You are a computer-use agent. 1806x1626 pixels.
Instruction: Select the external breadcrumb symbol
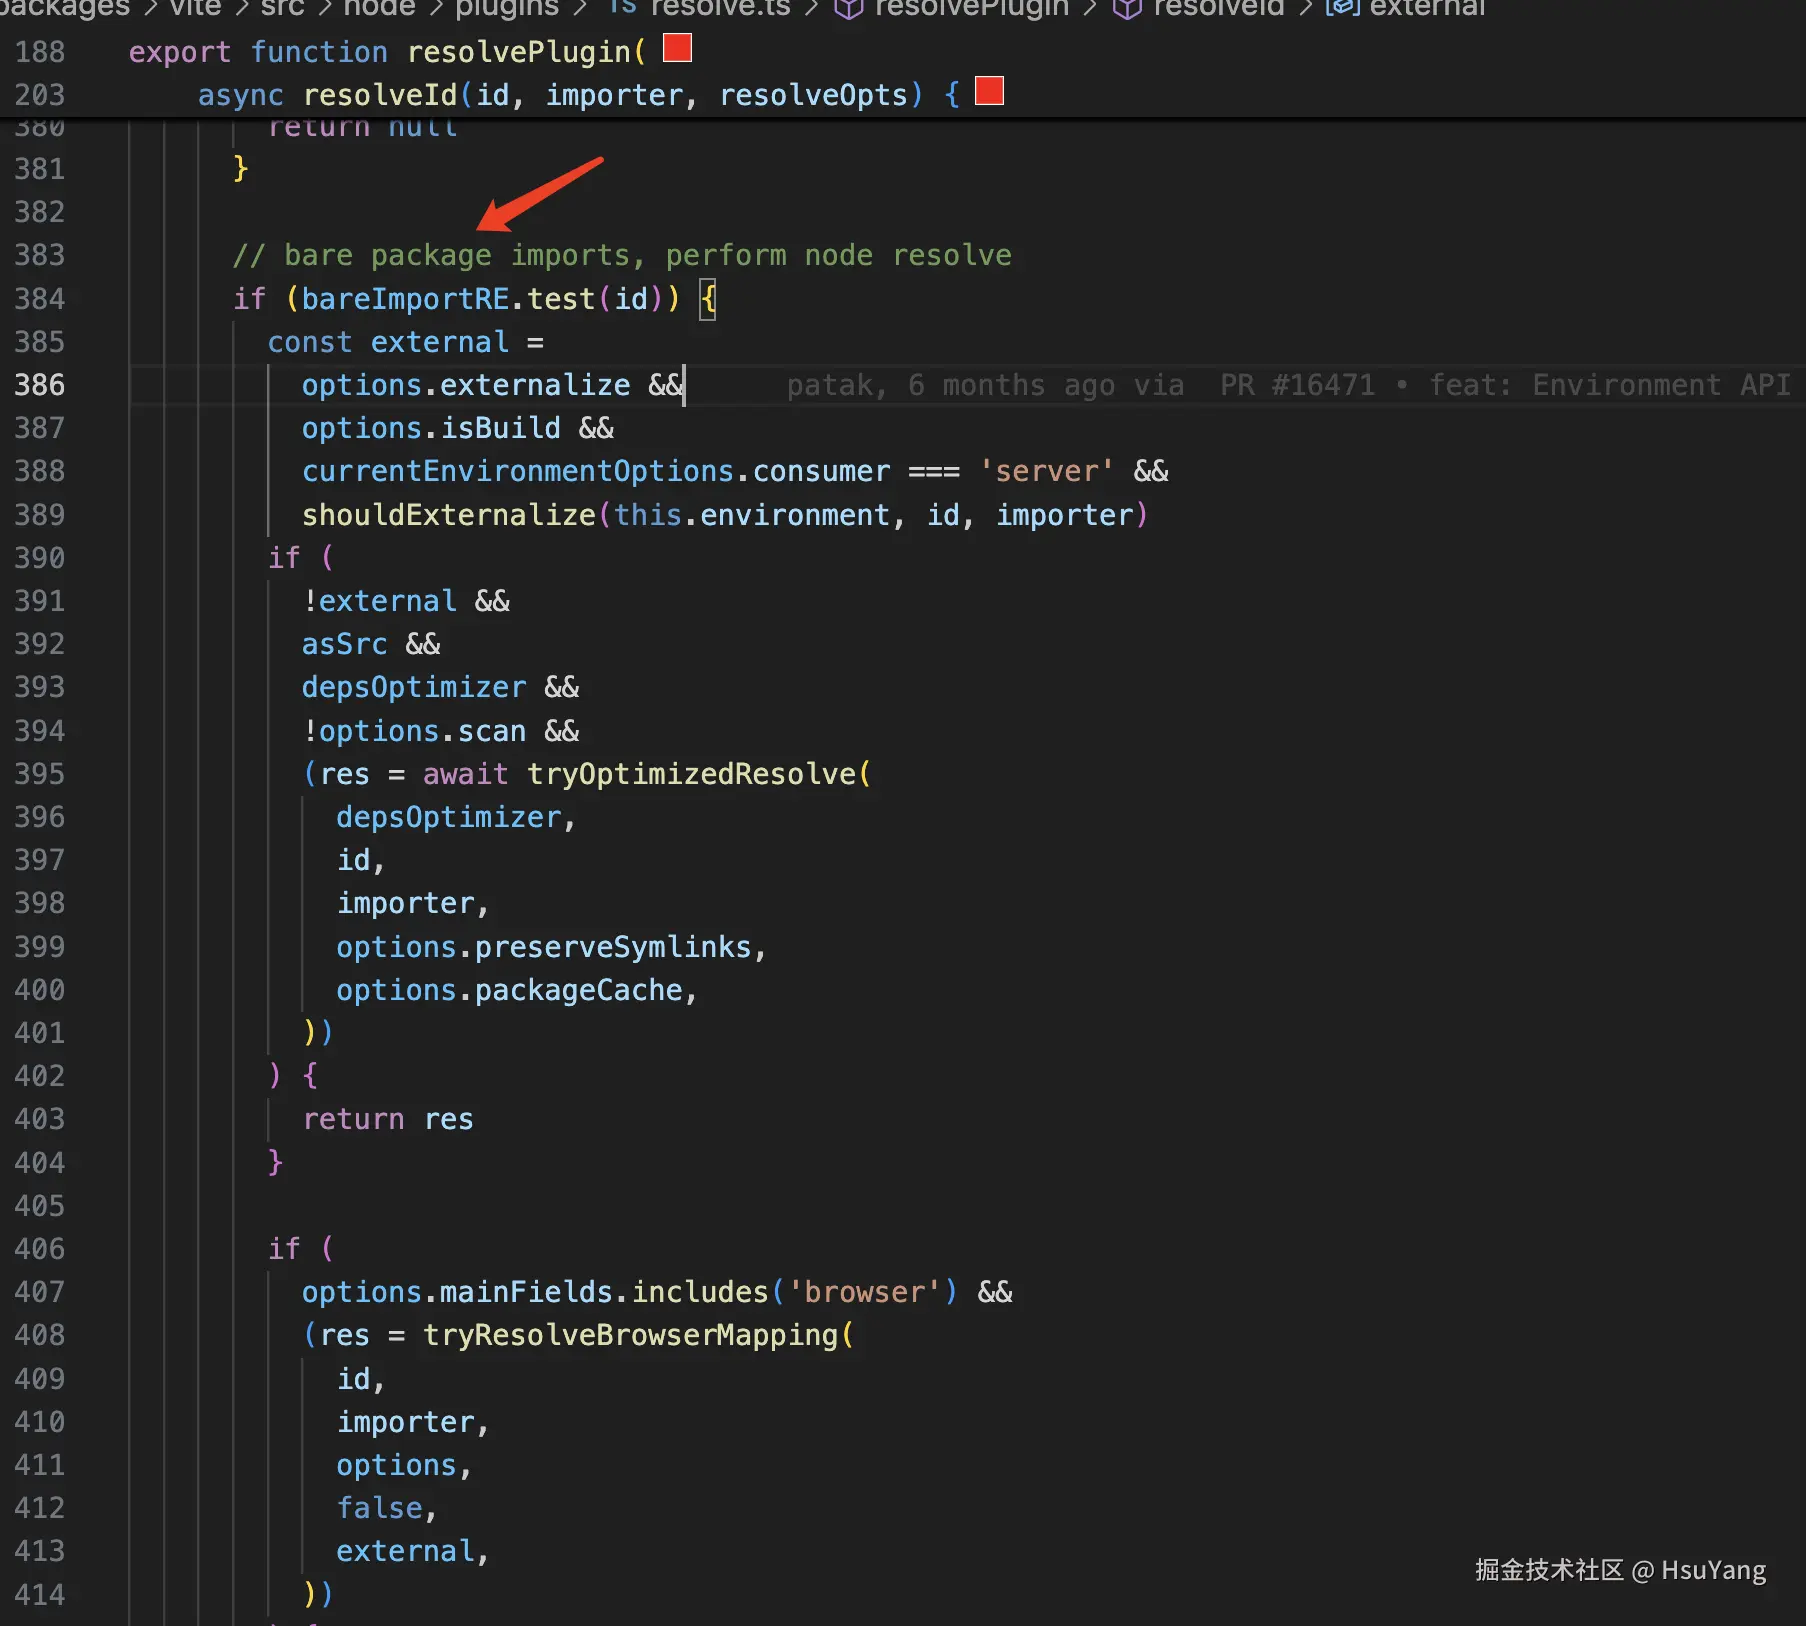pos(1427,8)
